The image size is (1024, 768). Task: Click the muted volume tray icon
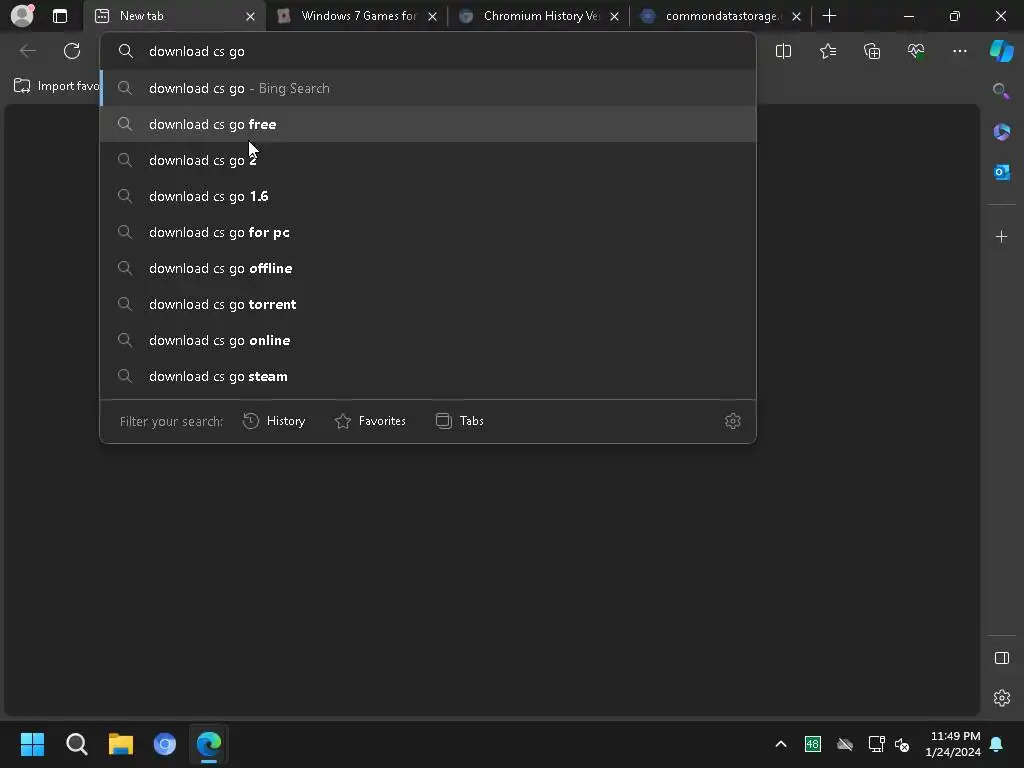902,744
